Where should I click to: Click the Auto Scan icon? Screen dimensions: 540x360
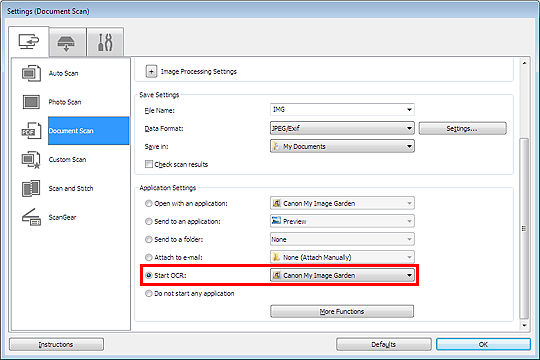pos(31,73)
